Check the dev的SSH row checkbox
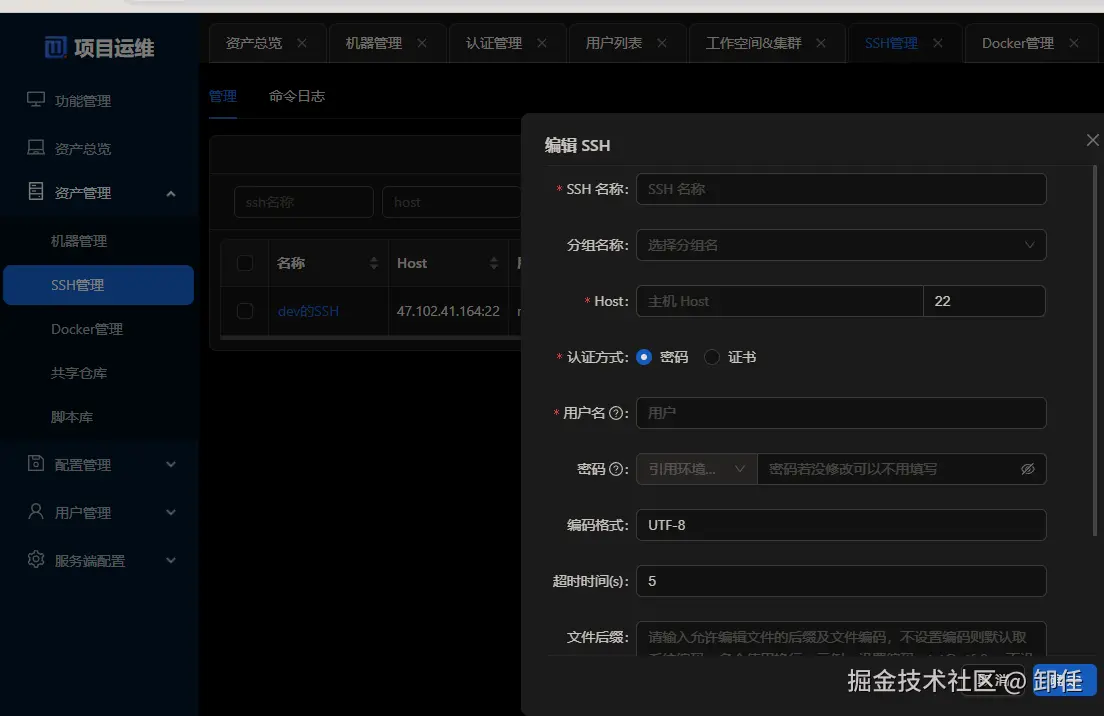 pos(245,310)
